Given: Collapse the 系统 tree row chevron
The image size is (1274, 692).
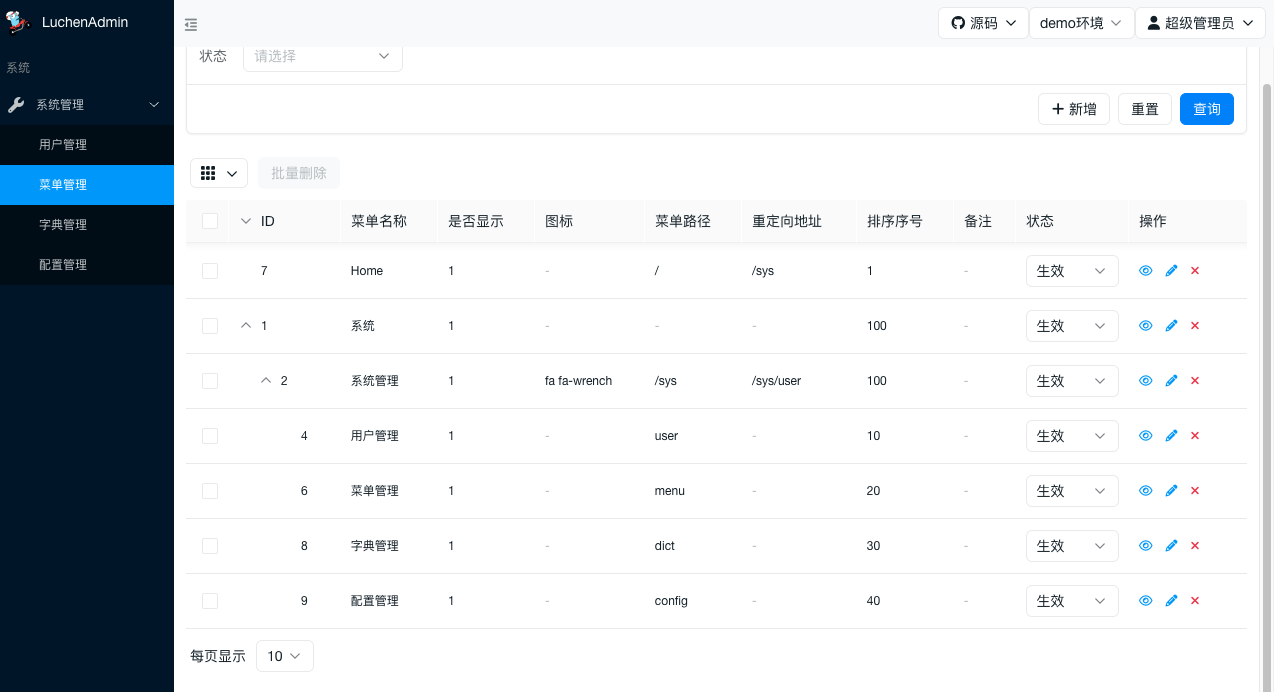Looking at the screenshot, I should (x=246, y=325).
